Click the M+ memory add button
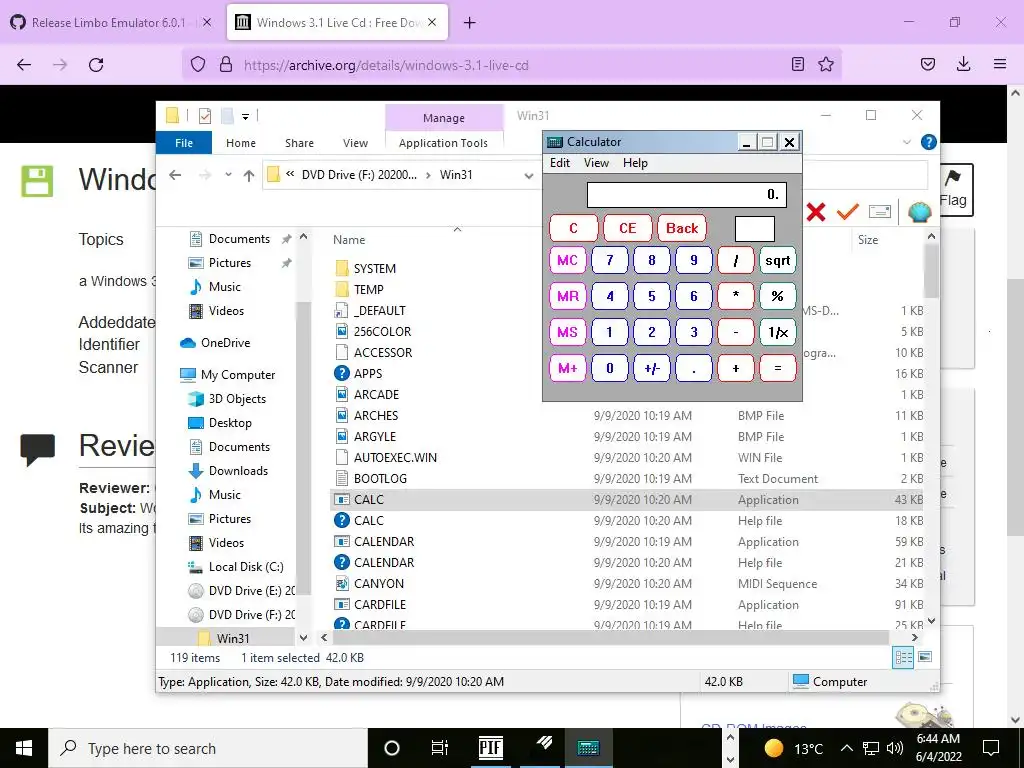Screen dimensions: 1024x768 [x=568, y=368]
